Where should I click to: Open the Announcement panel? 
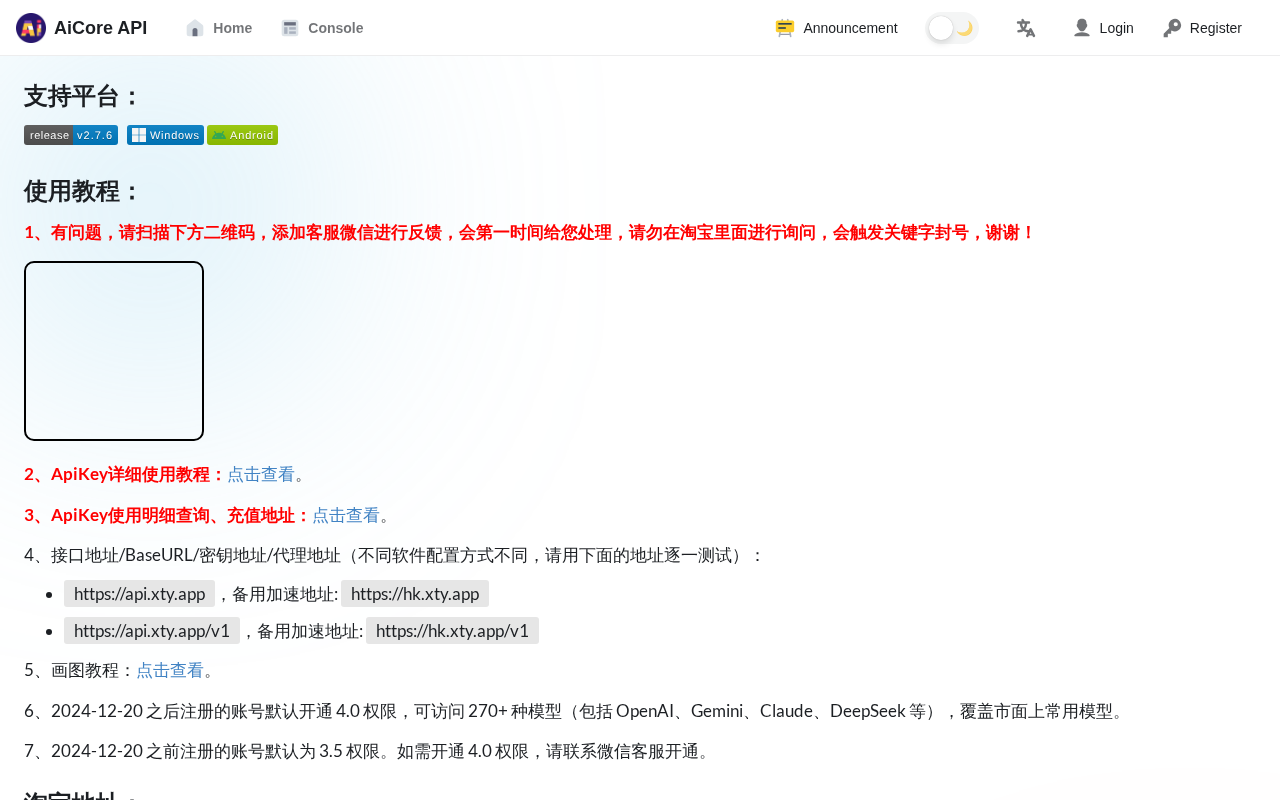[x=836, y=28]
